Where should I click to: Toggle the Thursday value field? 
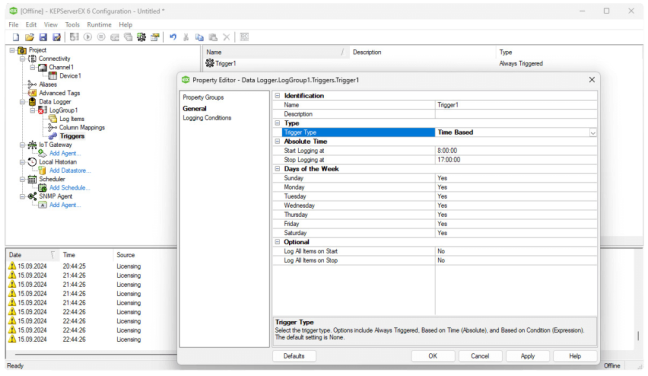516,215
